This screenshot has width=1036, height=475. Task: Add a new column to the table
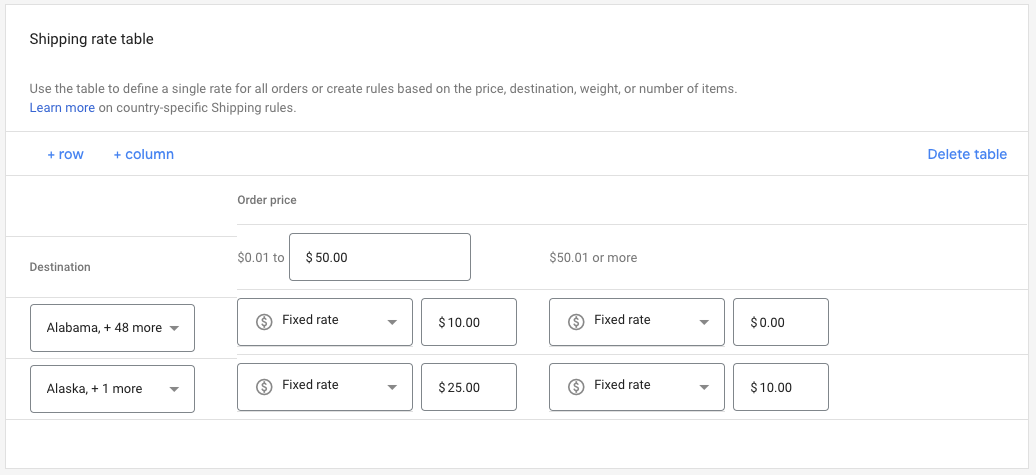click(143, 154)
